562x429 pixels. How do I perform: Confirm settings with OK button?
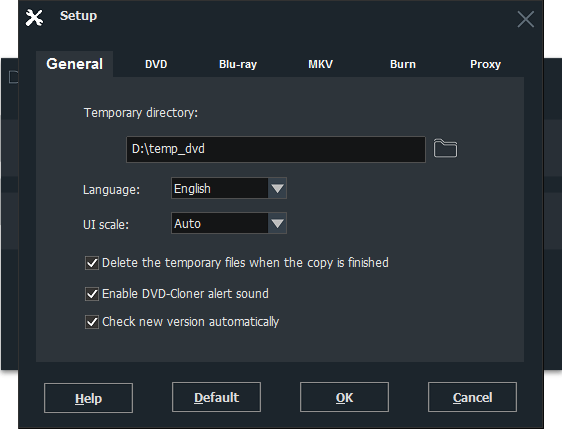pyautogui.click(x=344, y=397)
